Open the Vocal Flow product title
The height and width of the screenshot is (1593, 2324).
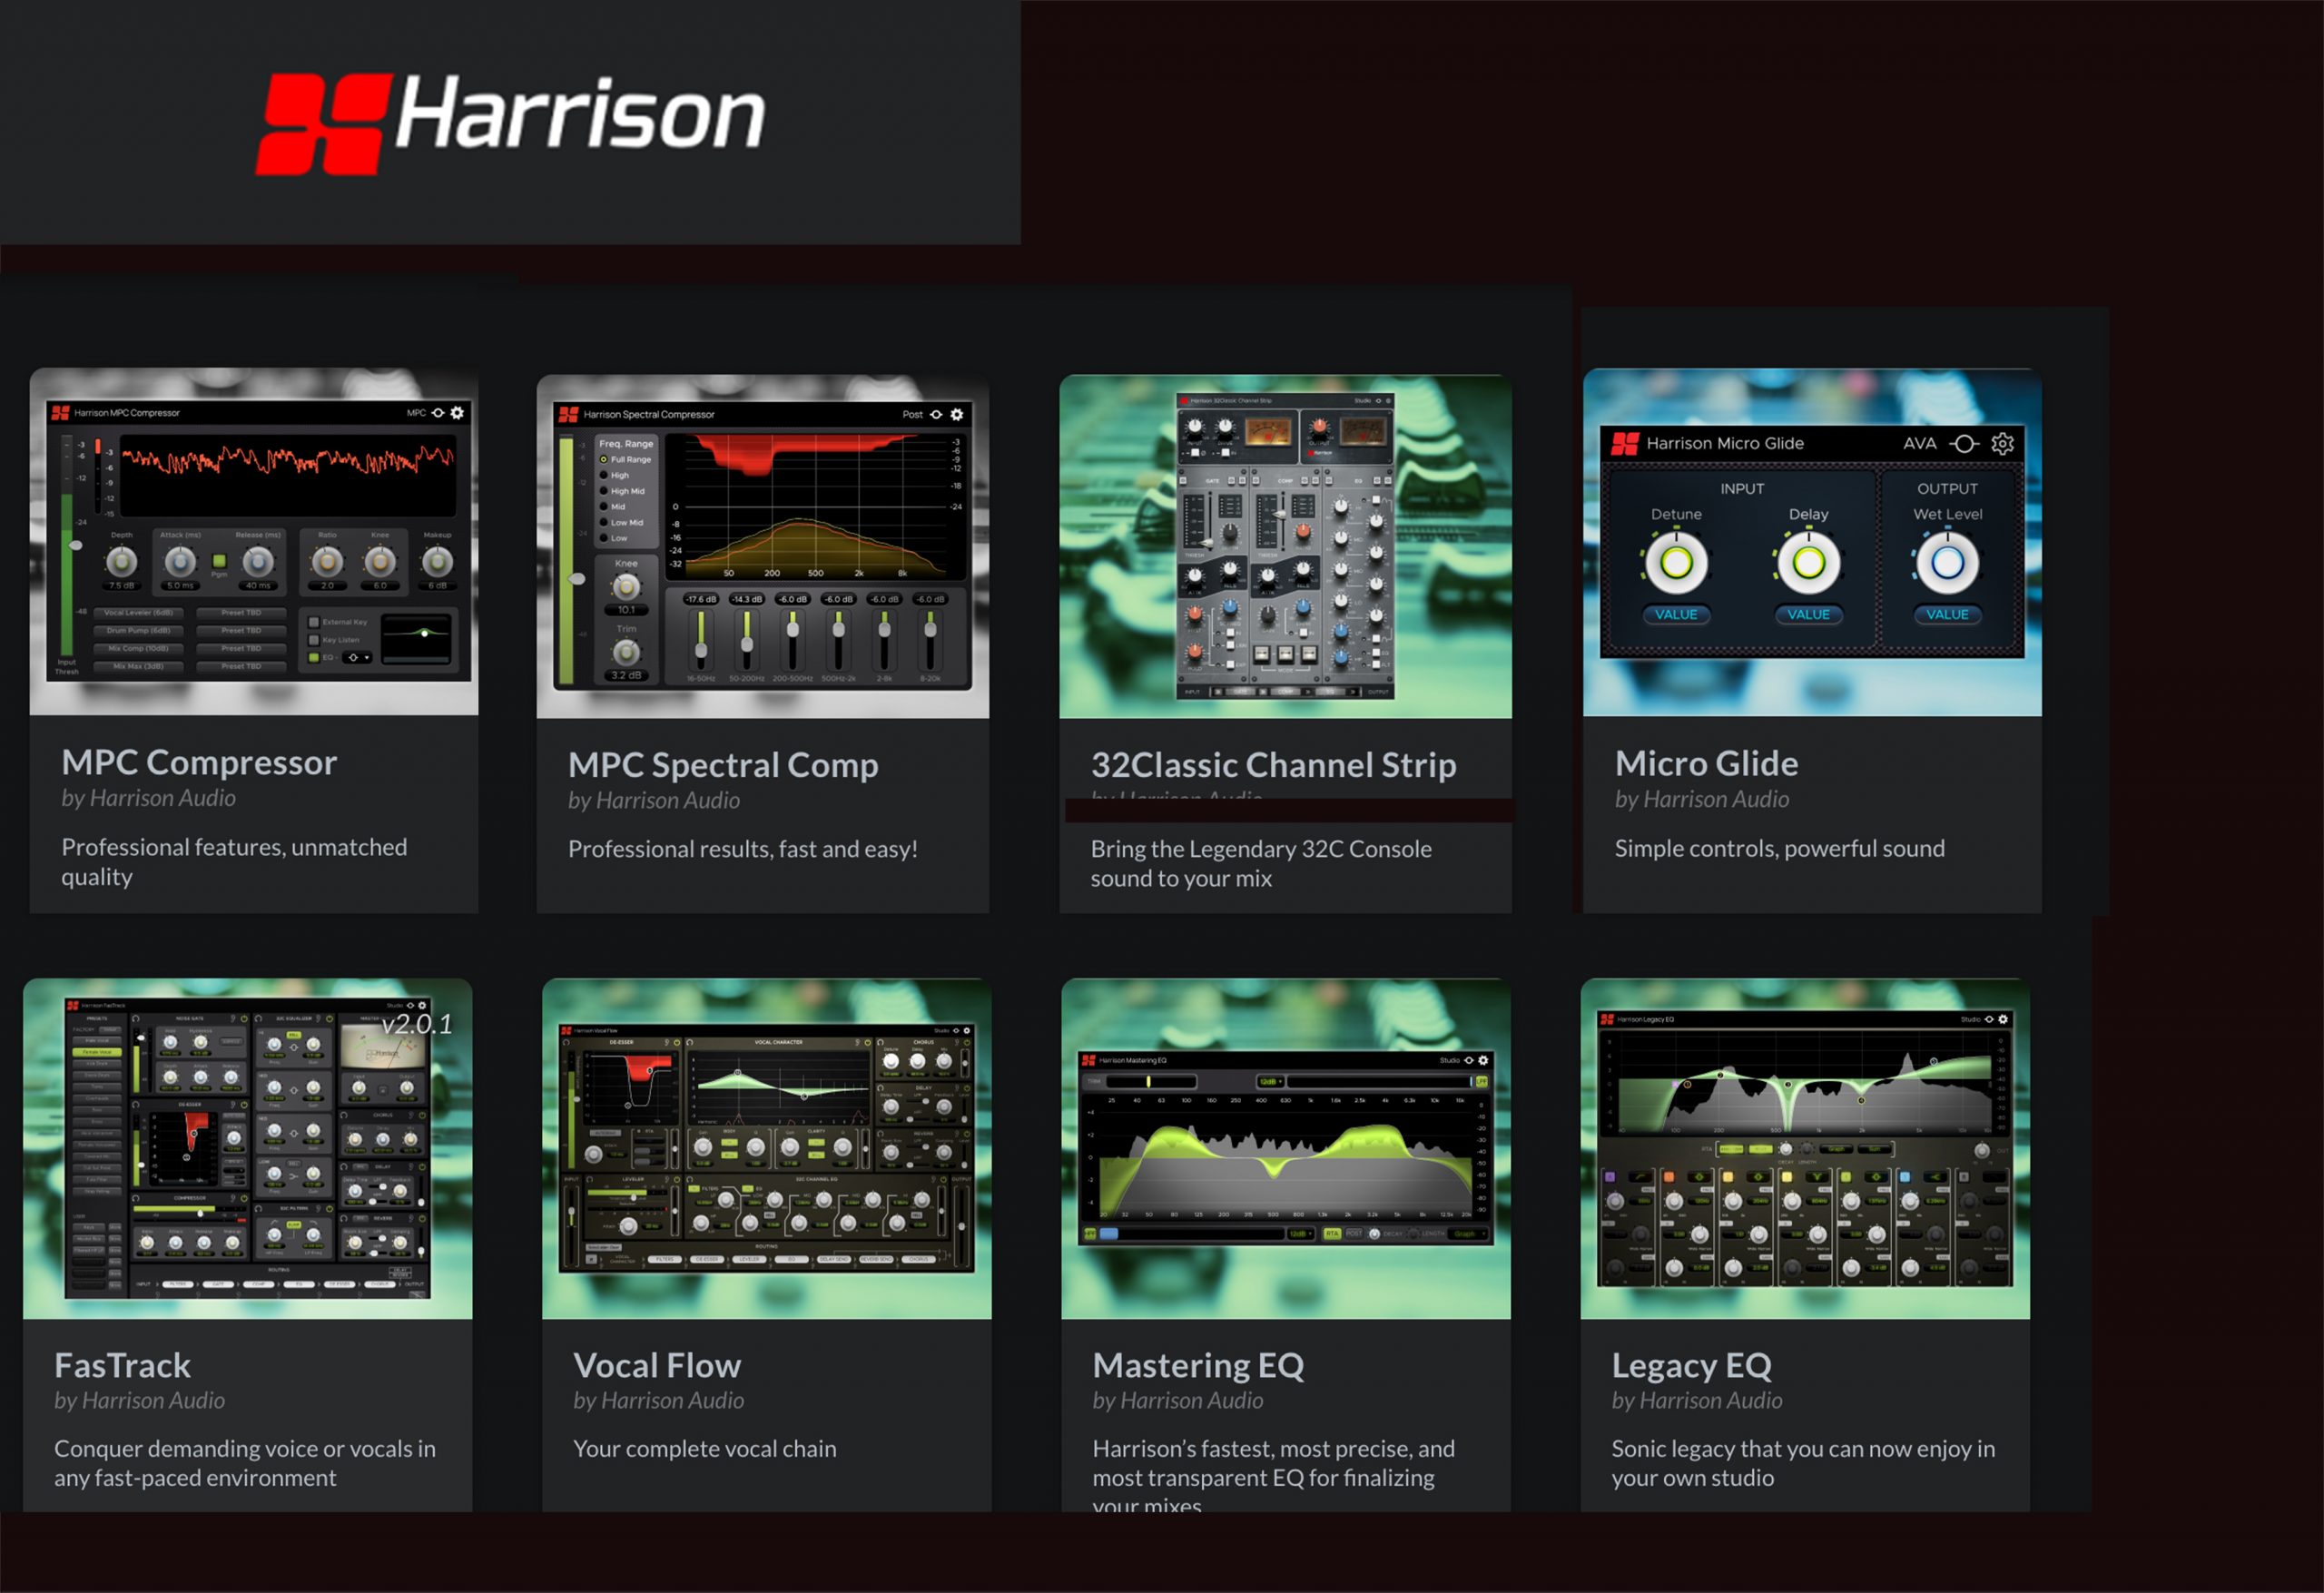657,1365
